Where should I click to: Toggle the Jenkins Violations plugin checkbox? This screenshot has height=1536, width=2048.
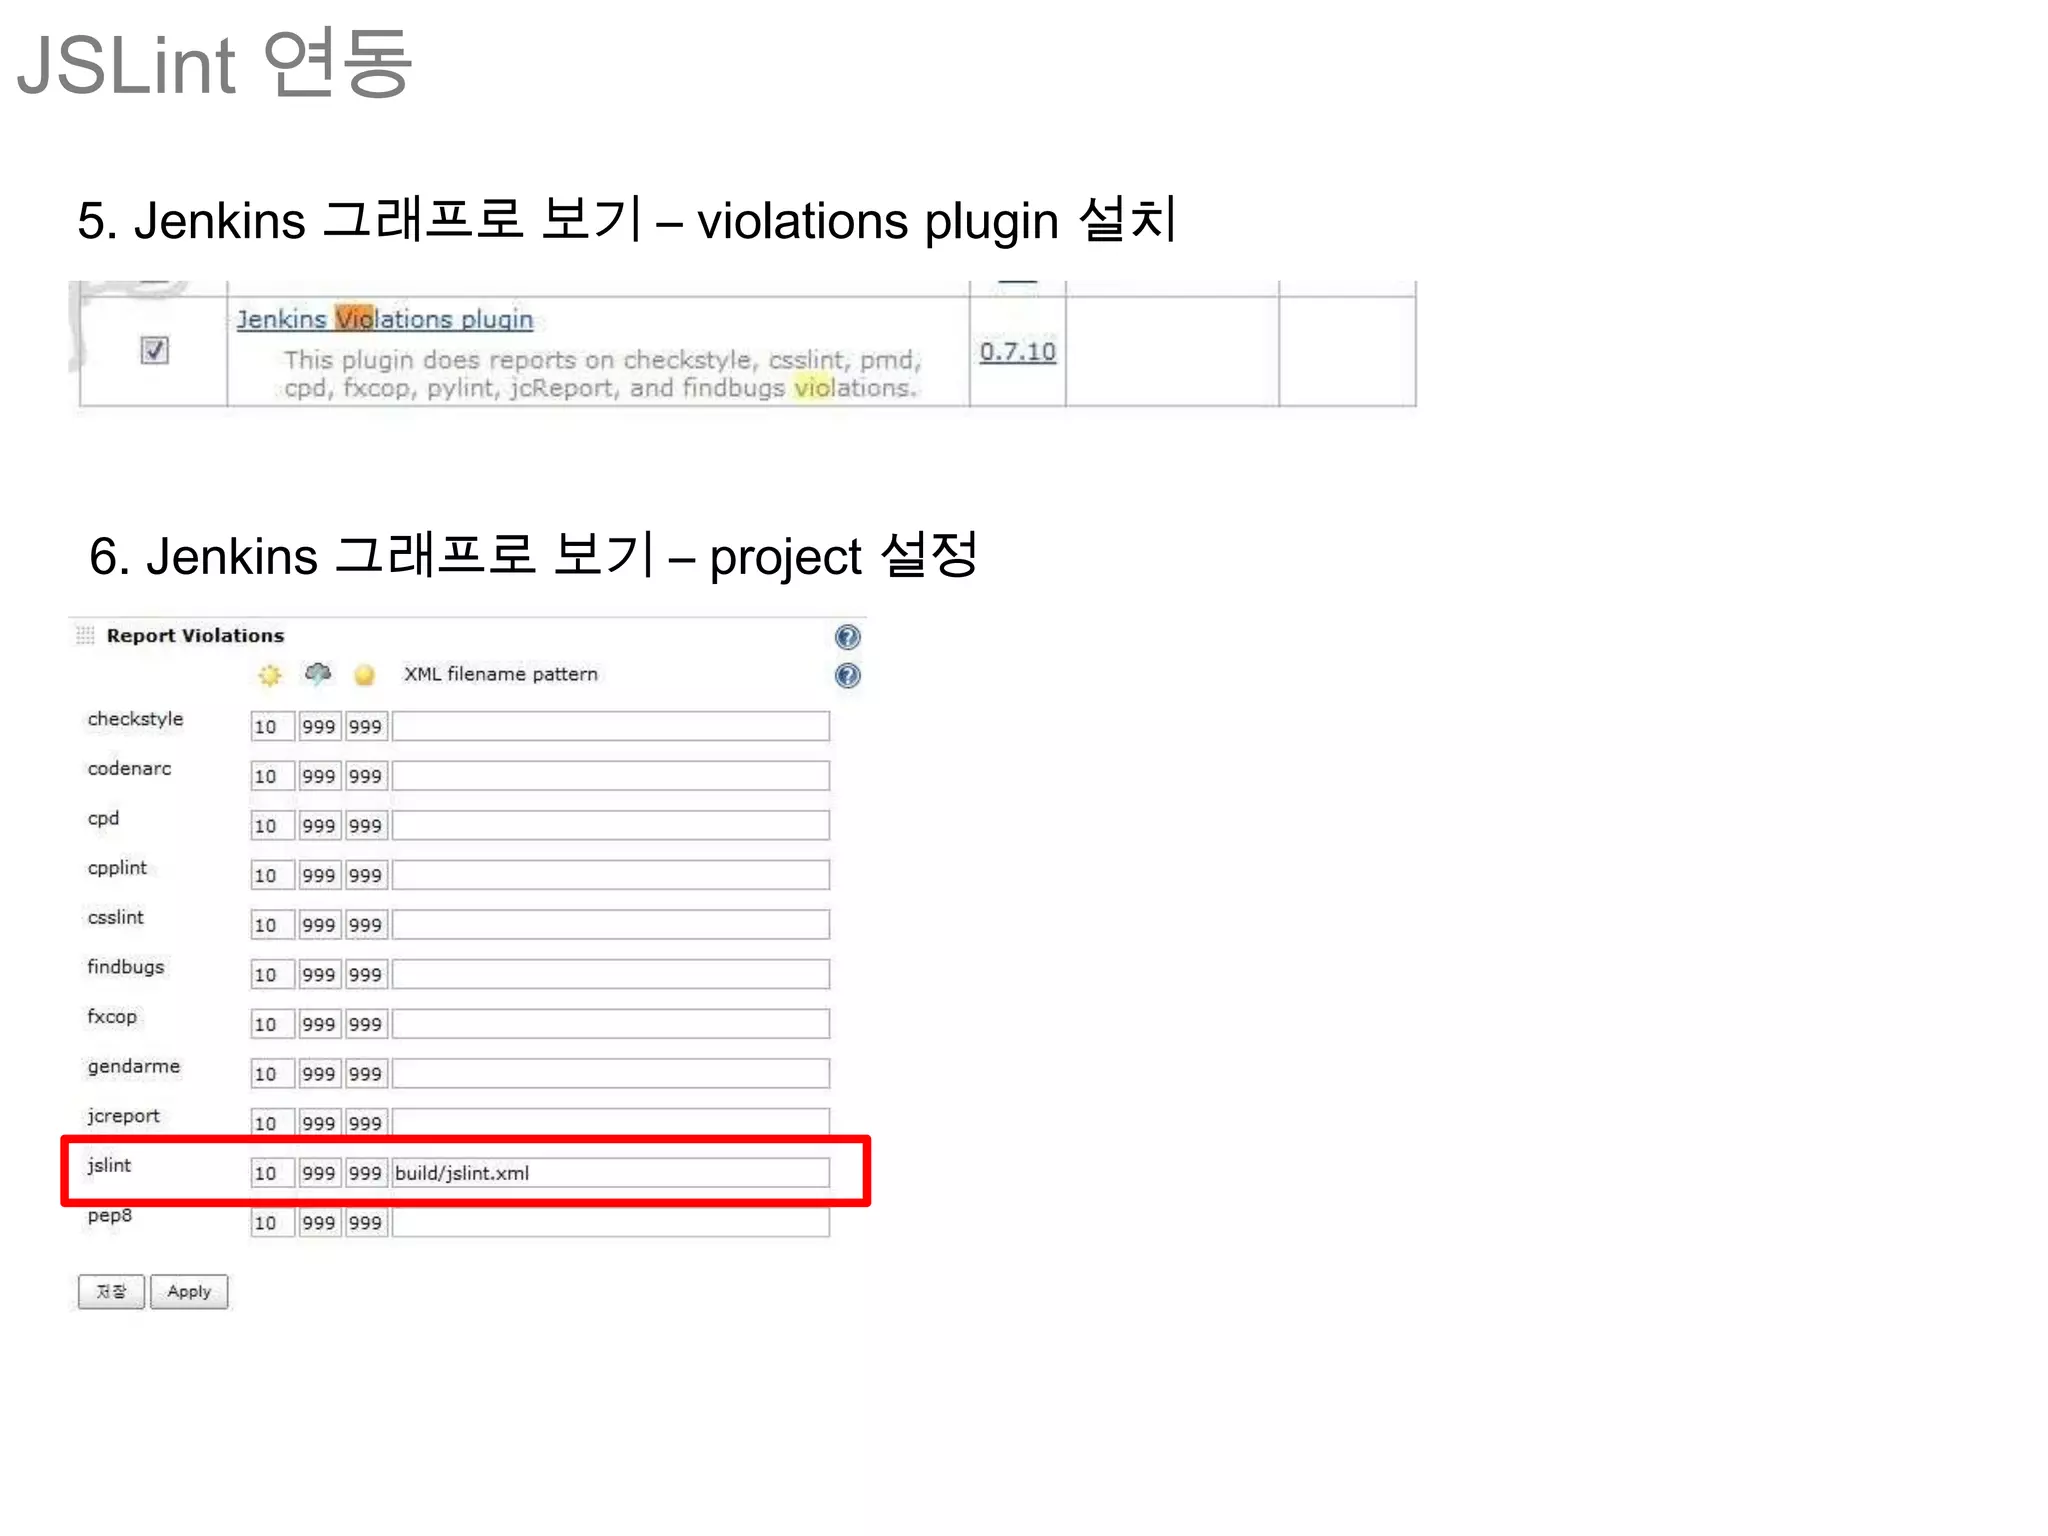pos(154,350)
